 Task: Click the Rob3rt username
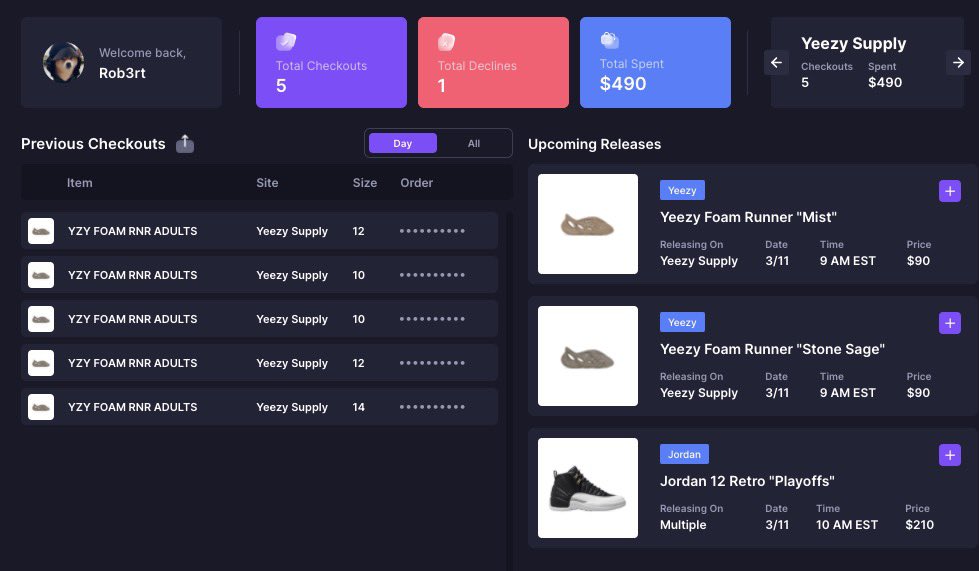(x=122, y=73)
